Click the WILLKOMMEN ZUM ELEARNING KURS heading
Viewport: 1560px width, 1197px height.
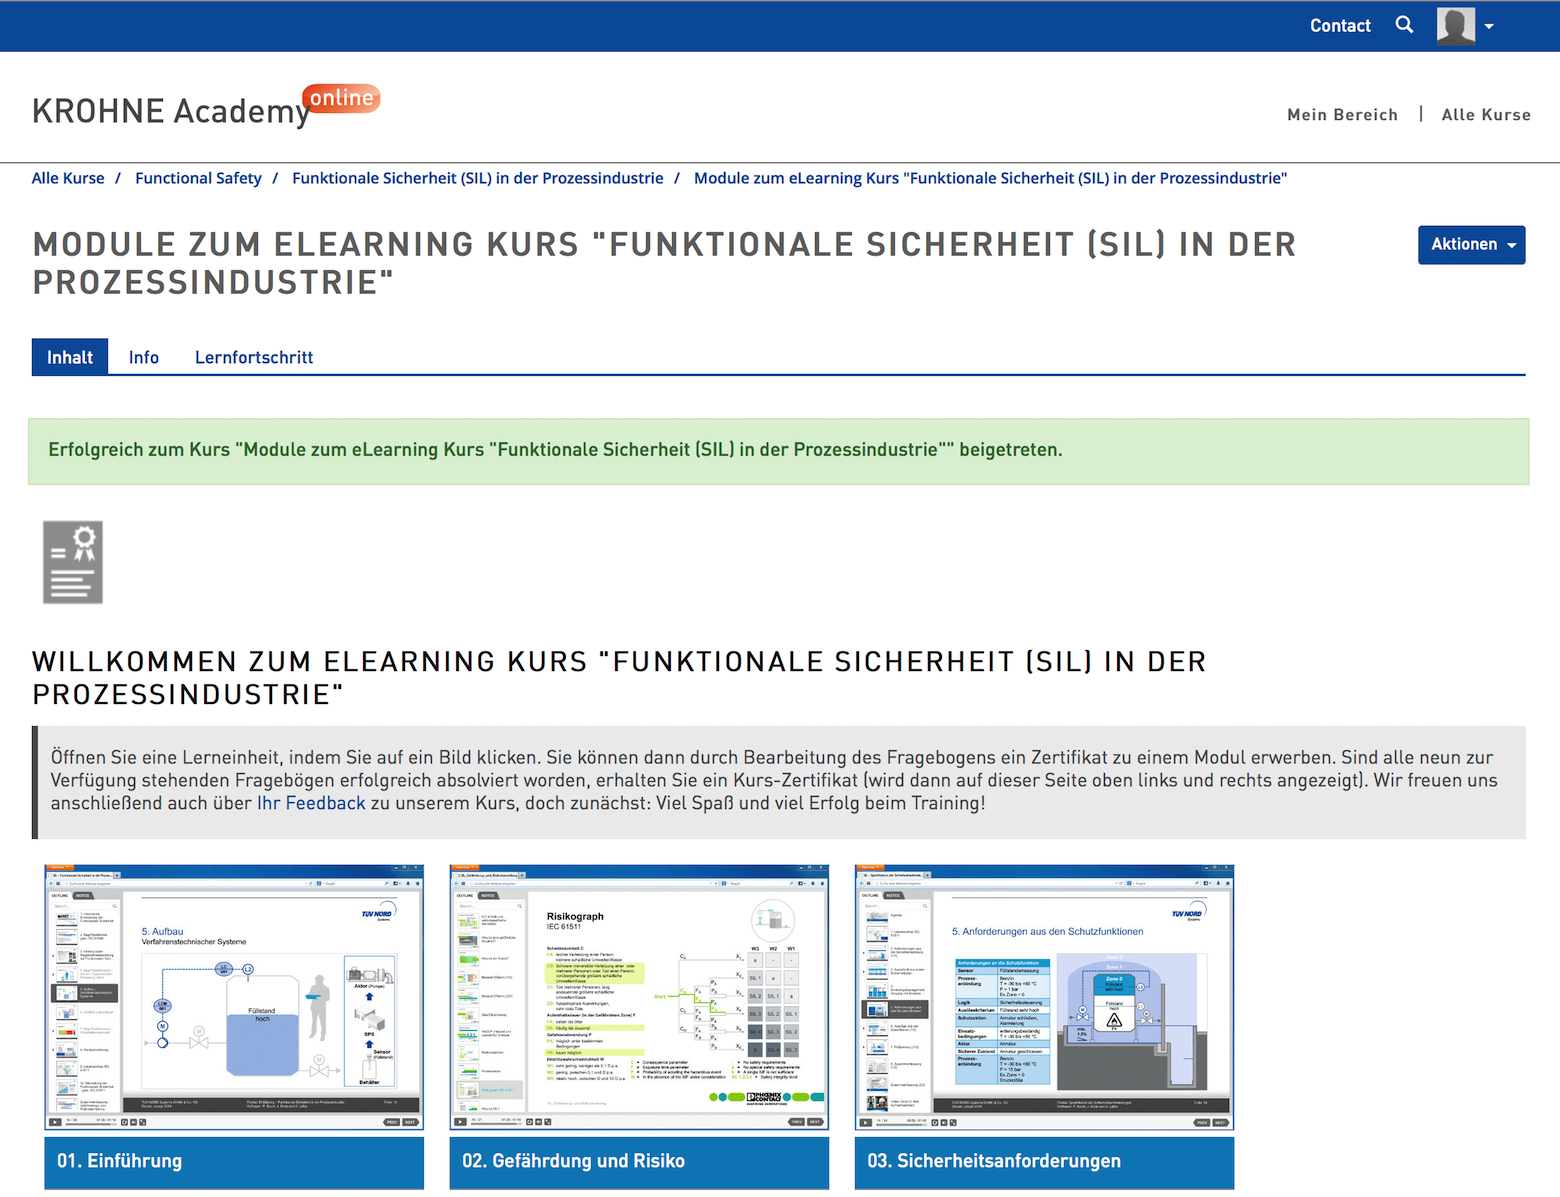pos(619,677)
